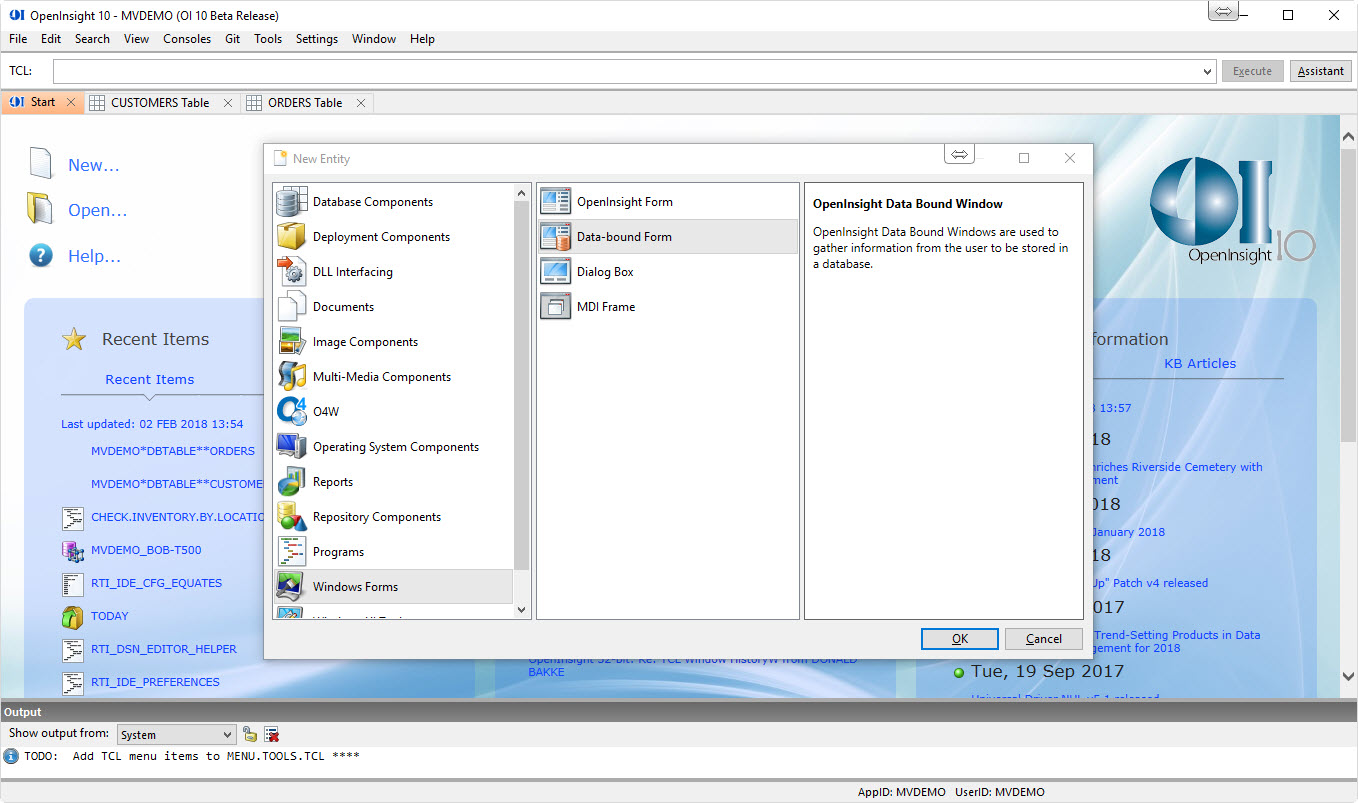Viewport: 1358px width, 803px height.
Task: Click category list scroll-down arrow
Action: coord(521,610)
